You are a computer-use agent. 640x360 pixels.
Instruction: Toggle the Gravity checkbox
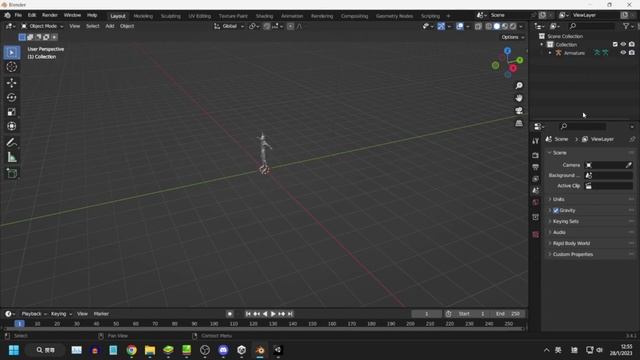click(x=556, y=210)
